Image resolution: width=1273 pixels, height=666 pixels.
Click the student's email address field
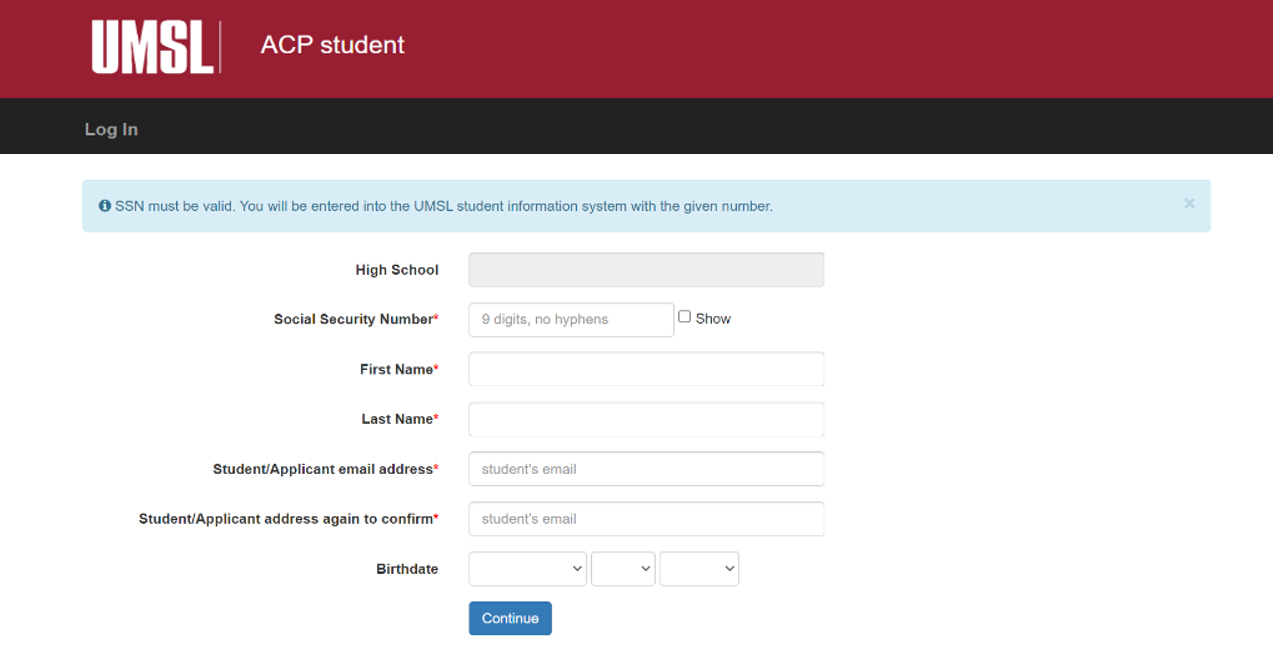(645, 468)
